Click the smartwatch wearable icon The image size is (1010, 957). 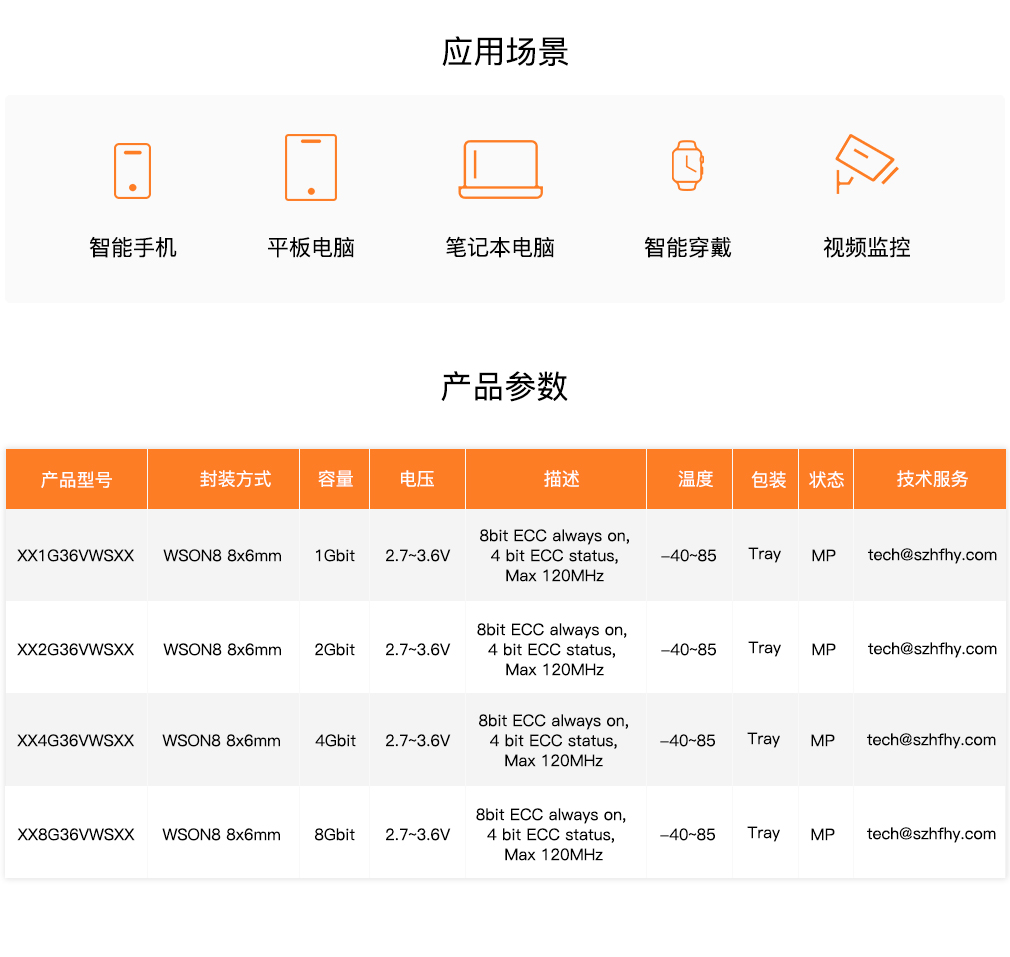(687, 165)
